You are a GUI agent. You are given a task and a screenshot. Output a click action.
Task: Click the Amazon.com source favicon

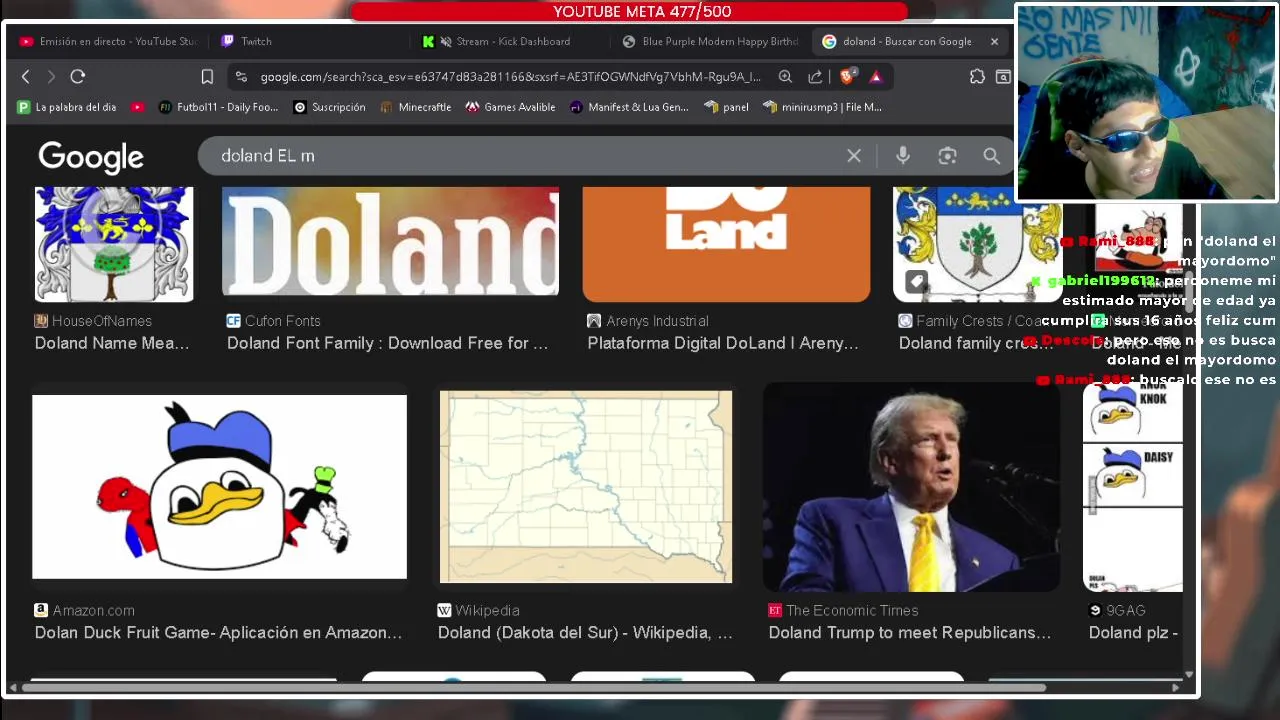[x=41, y=610]
